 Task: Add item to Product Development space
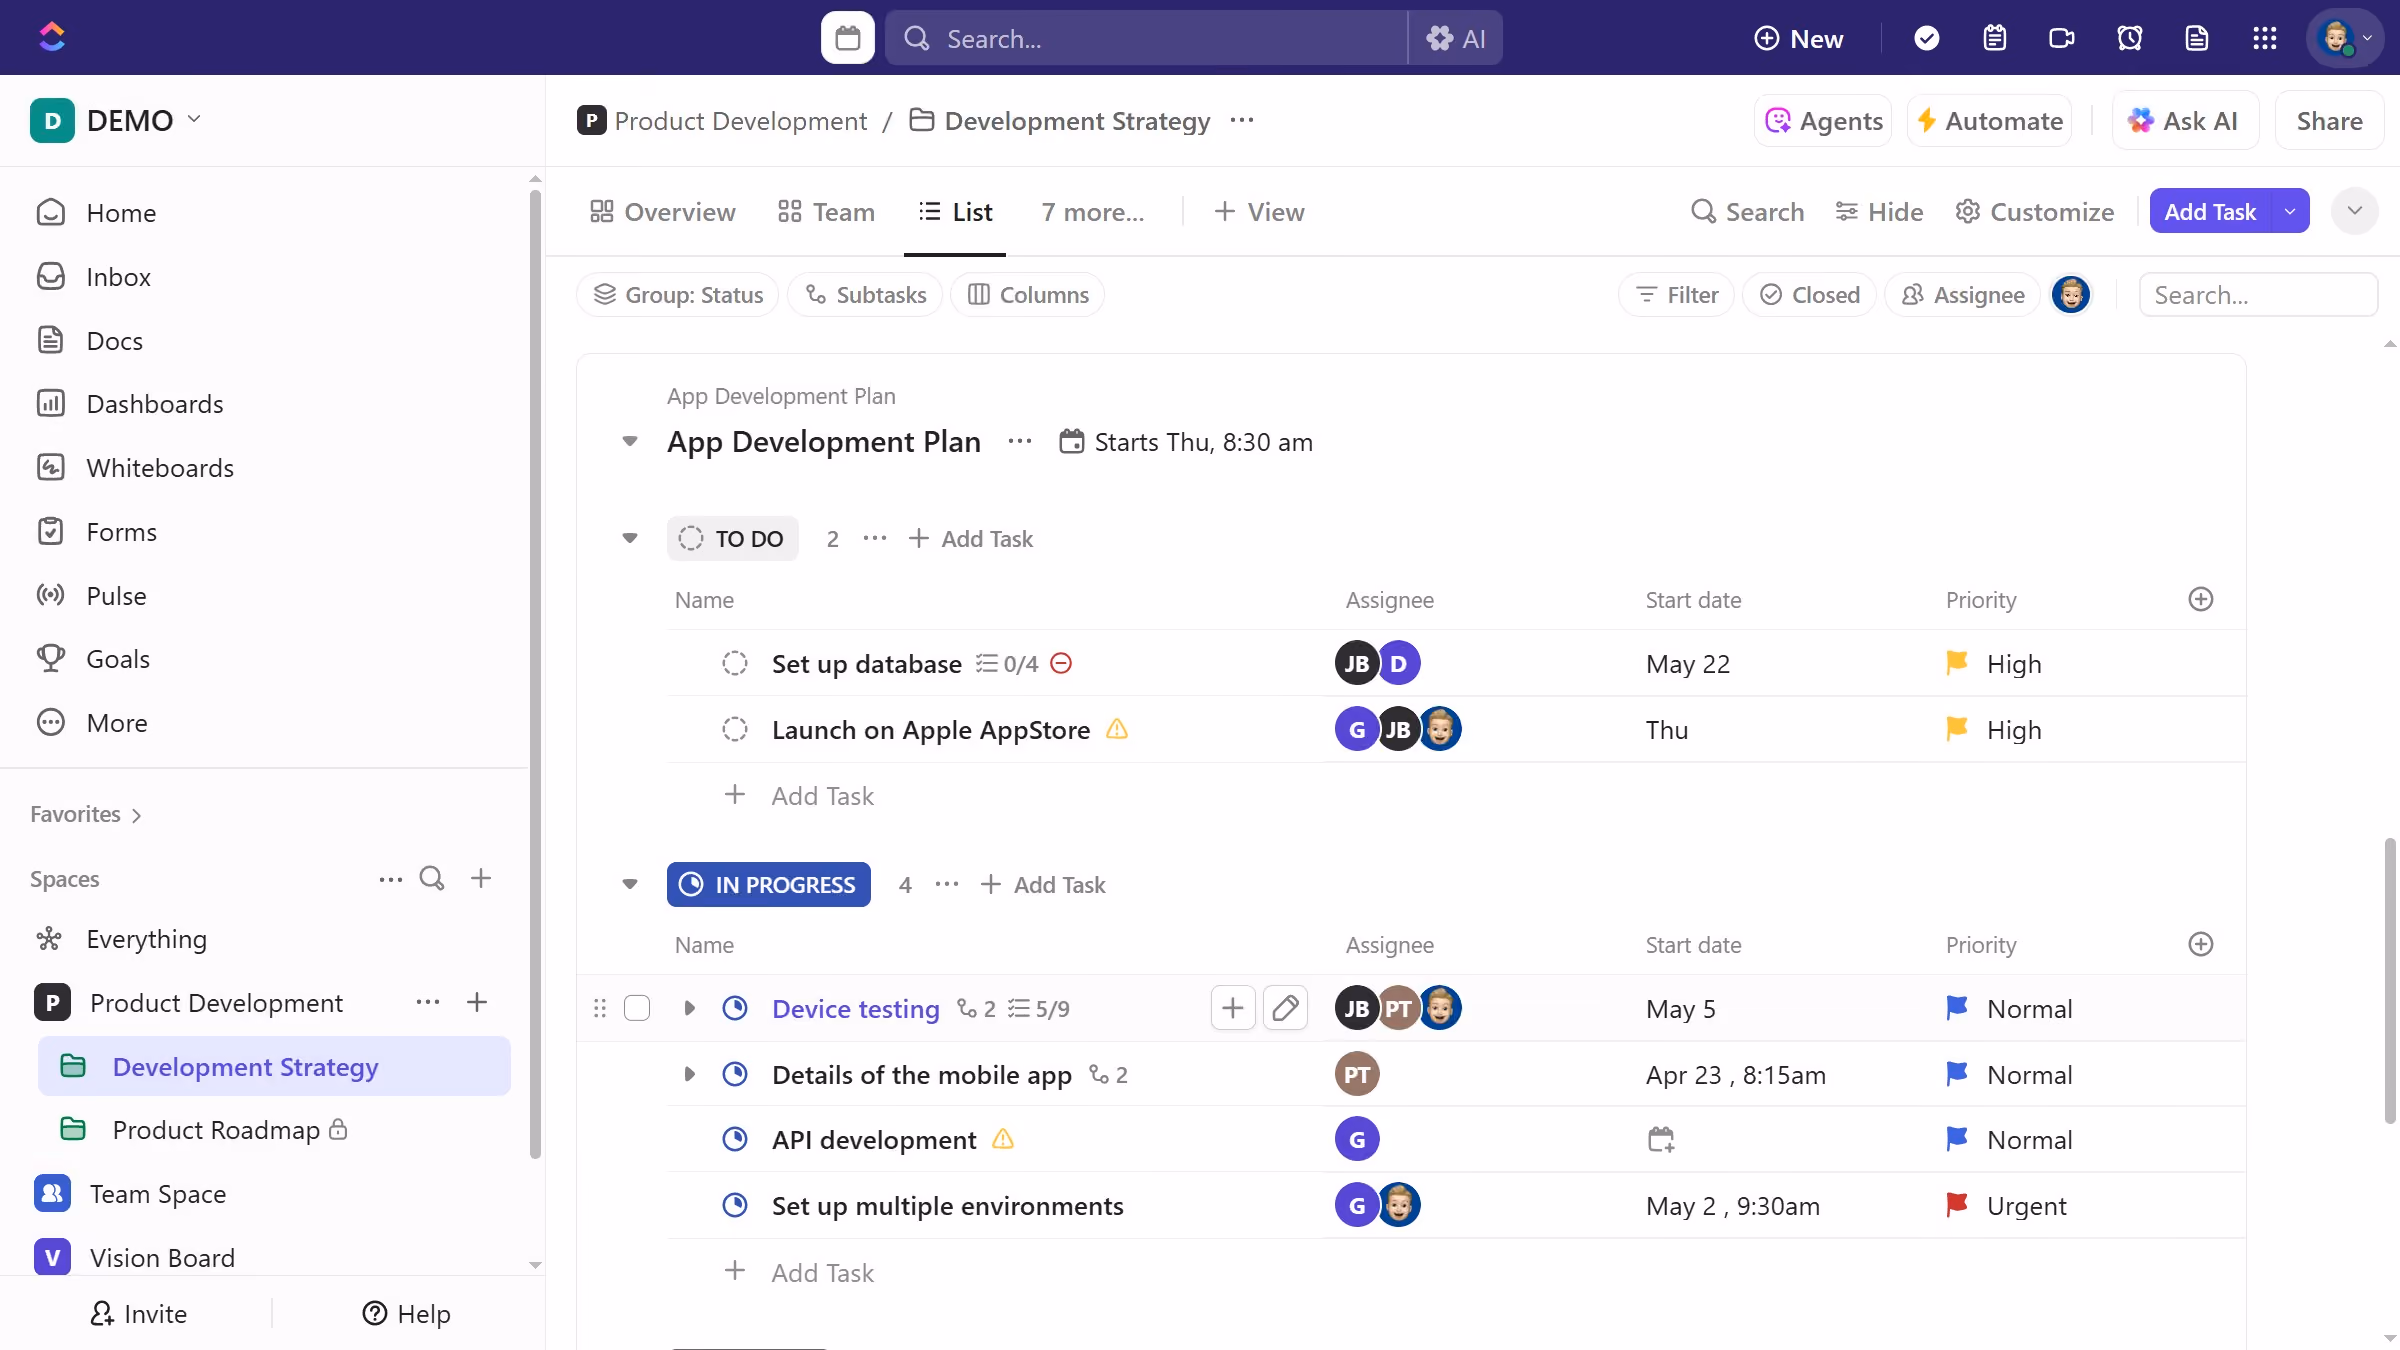click(477, 1002)
